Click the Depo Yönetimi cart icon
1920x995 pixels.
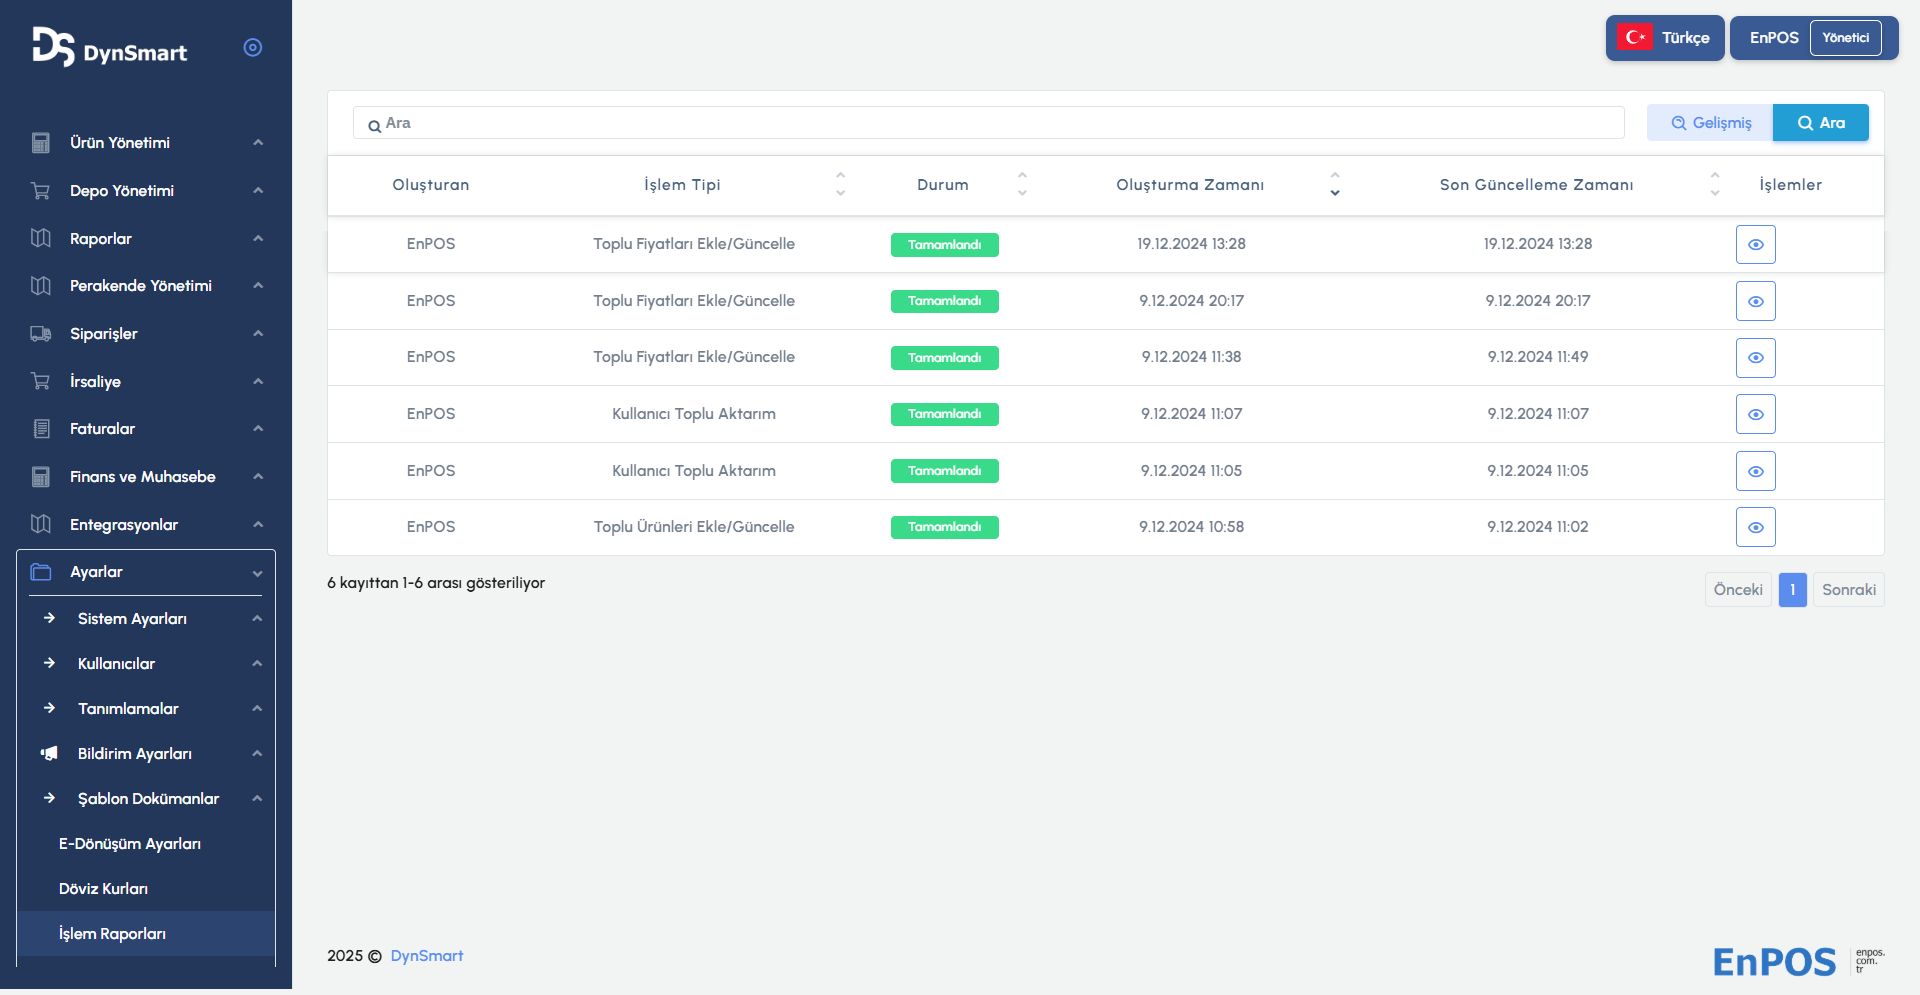(41, 191)
